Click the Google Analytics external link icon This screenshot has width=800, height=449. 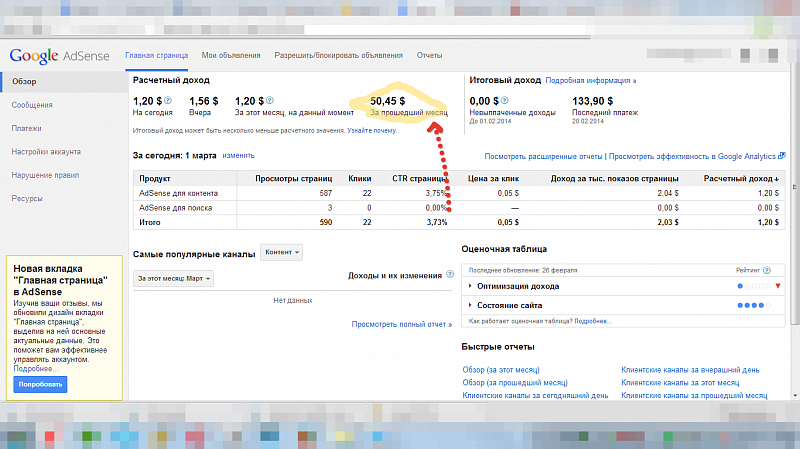pos(782,156)
